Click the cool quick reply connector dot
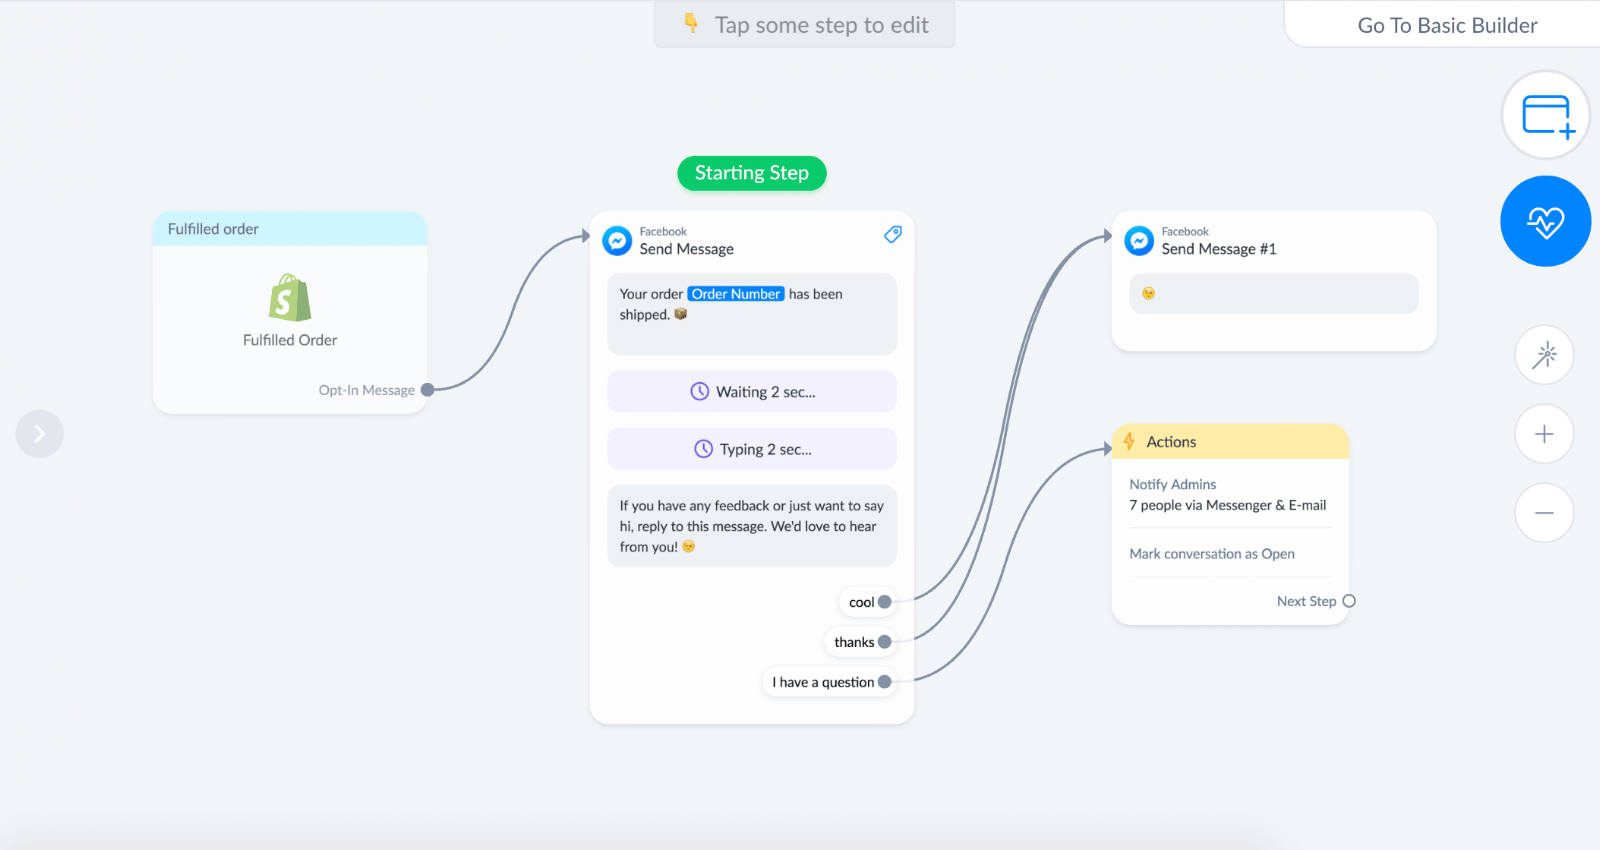 pyautogui.click(x=884, y=602)
